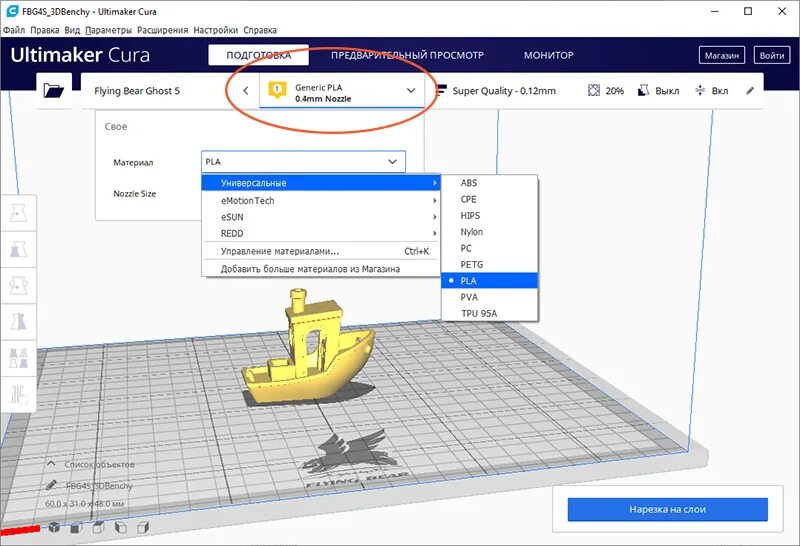Select the Rotate tool in left toolbar
Viewport: 800px width, 546px height.
click(18, 286)
